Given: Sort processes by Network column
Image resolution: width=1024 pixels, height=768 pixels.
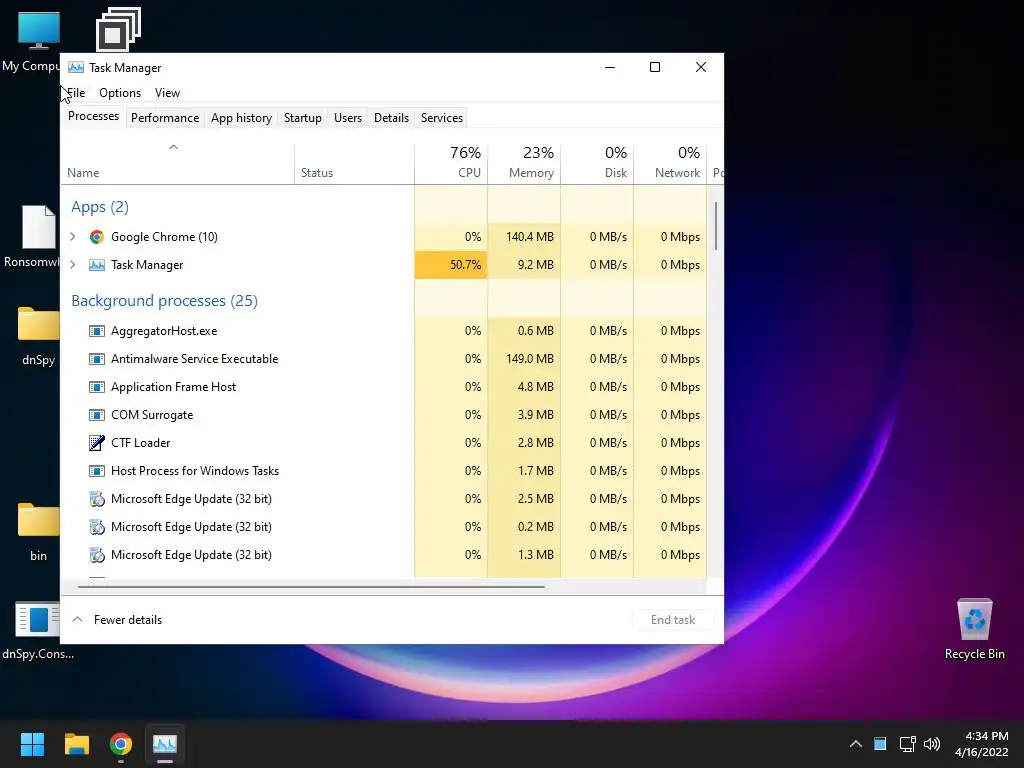Looking at the screenshot, I should click(670, 163).
